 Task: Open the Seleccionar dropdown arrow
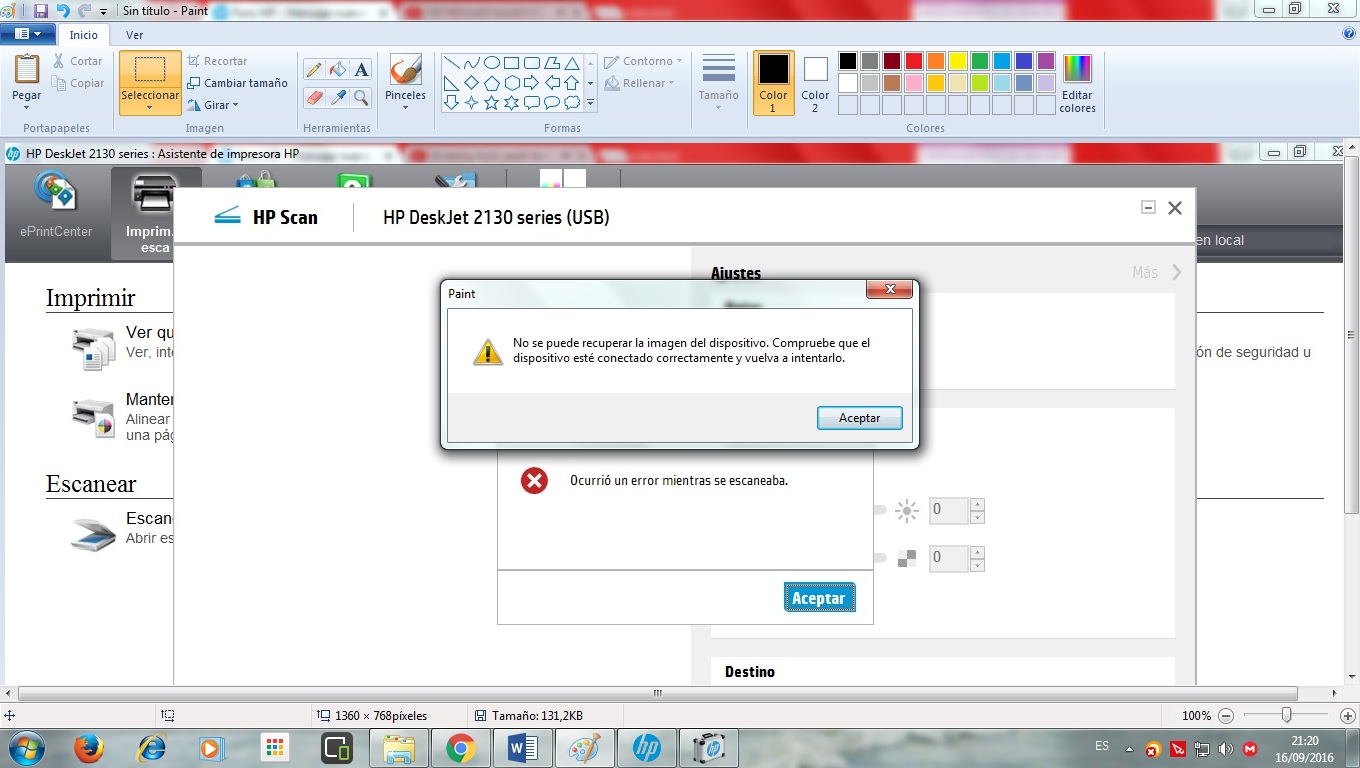150,106
